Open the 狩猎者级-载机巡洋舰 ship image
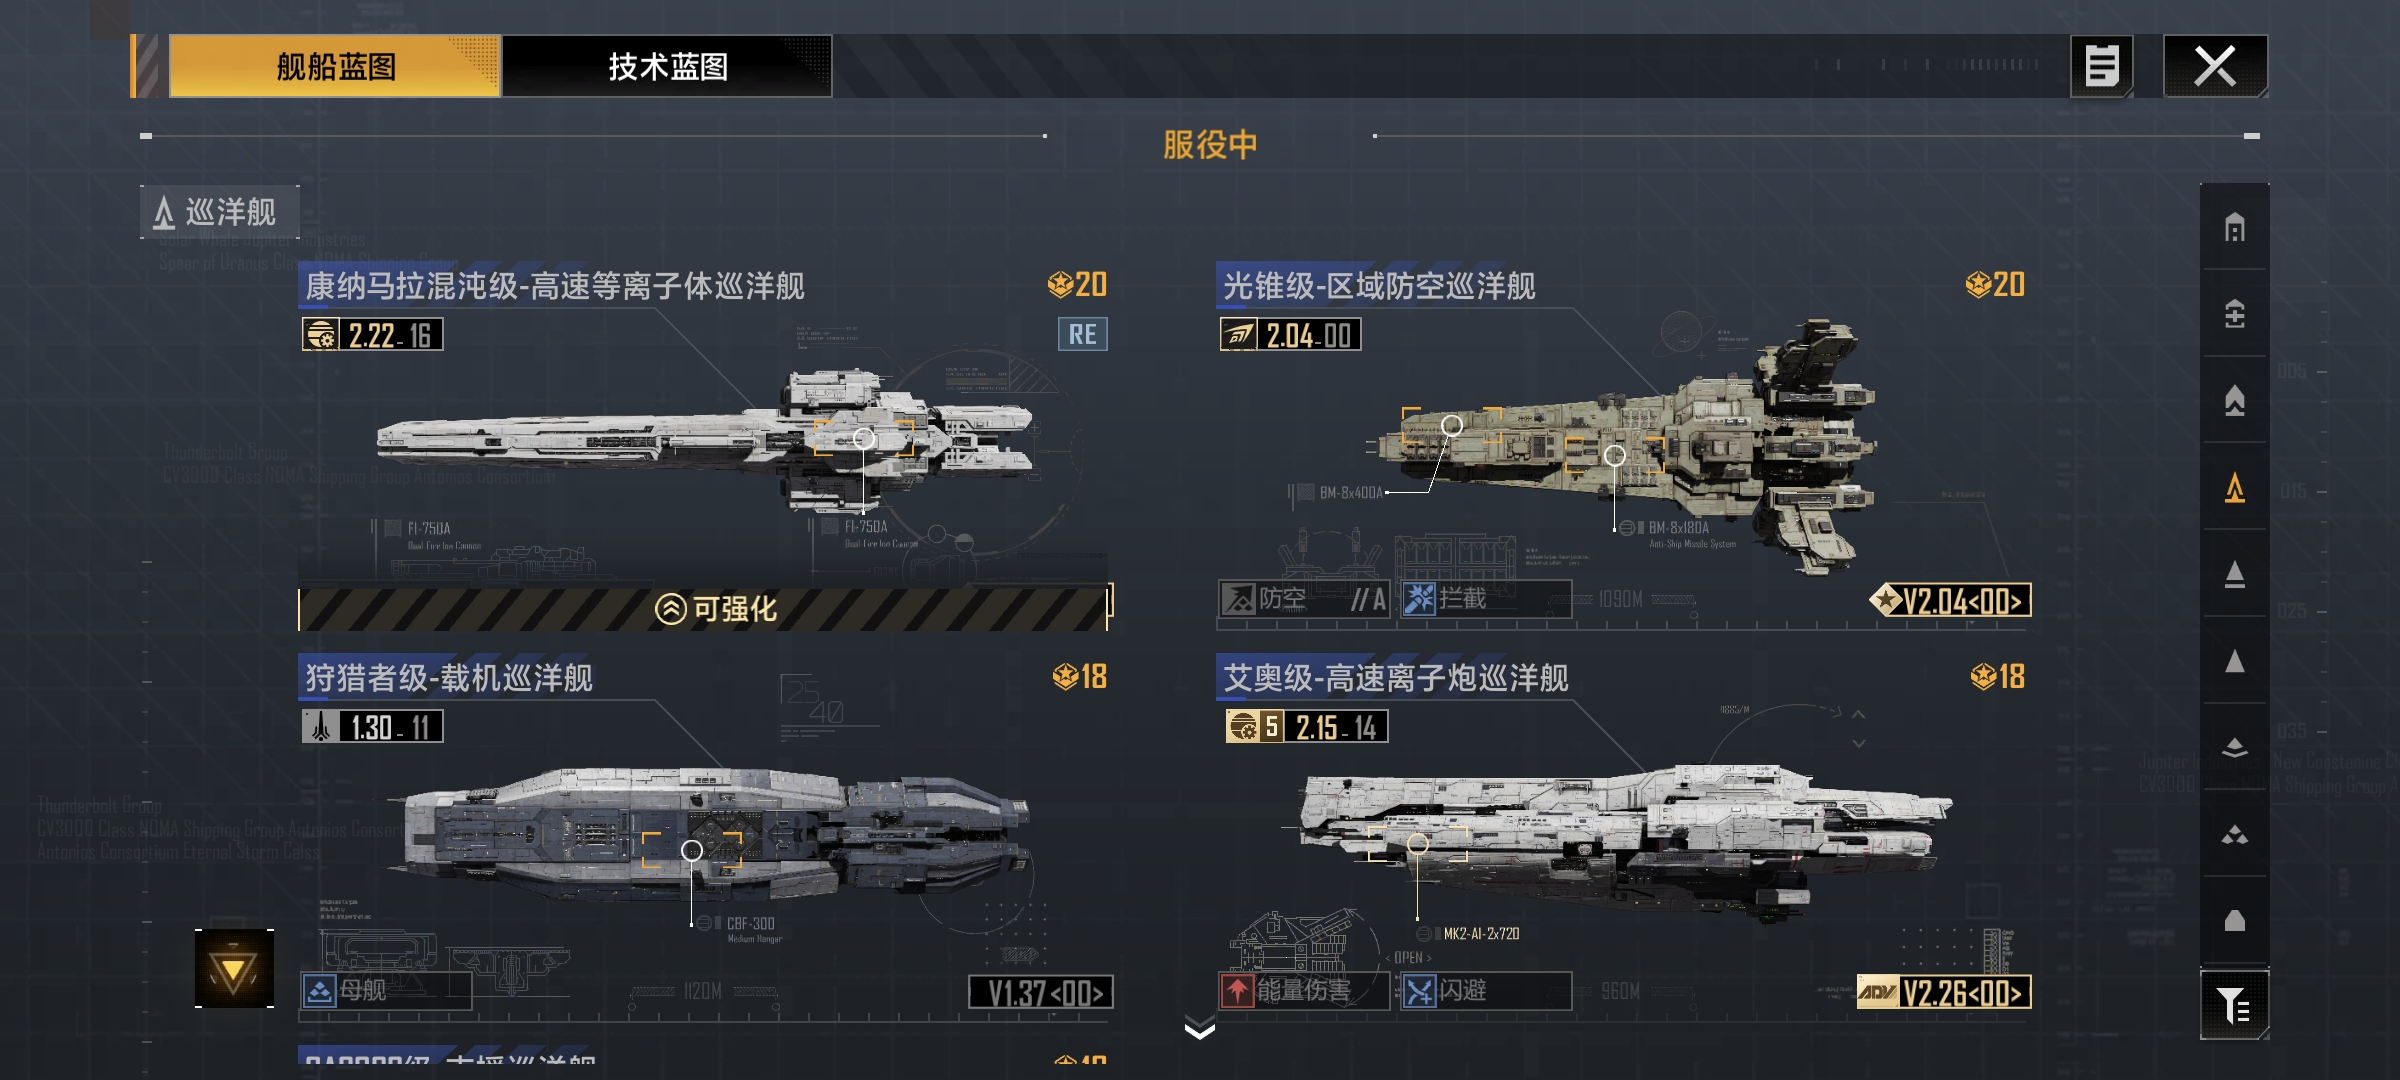 click(715, 835)
